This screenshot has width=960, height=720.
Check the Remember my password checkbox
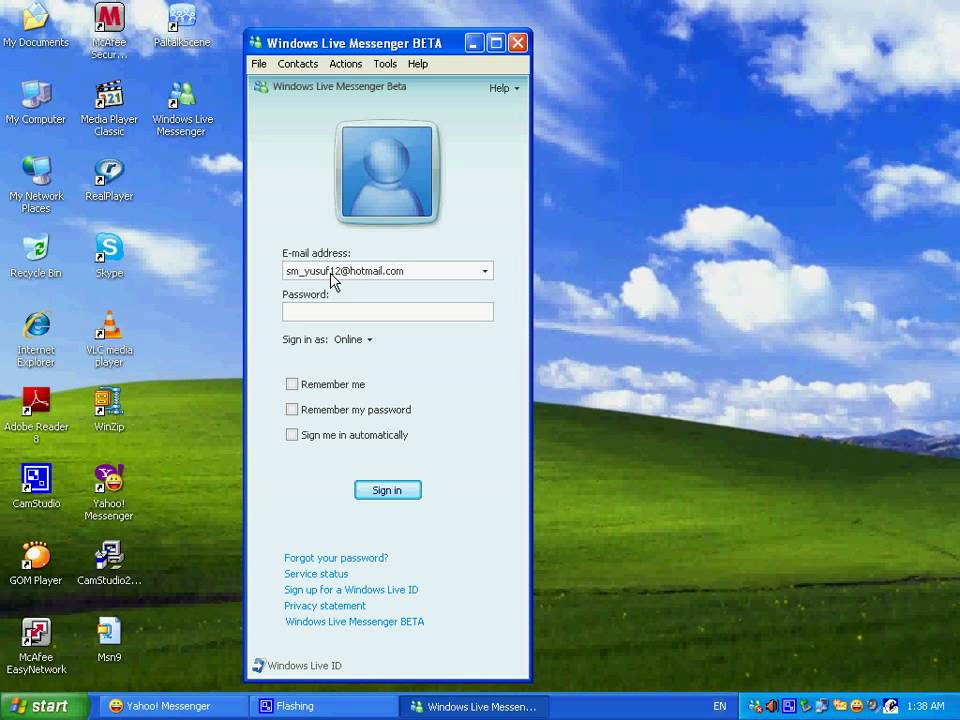click(x=292, y=409)
